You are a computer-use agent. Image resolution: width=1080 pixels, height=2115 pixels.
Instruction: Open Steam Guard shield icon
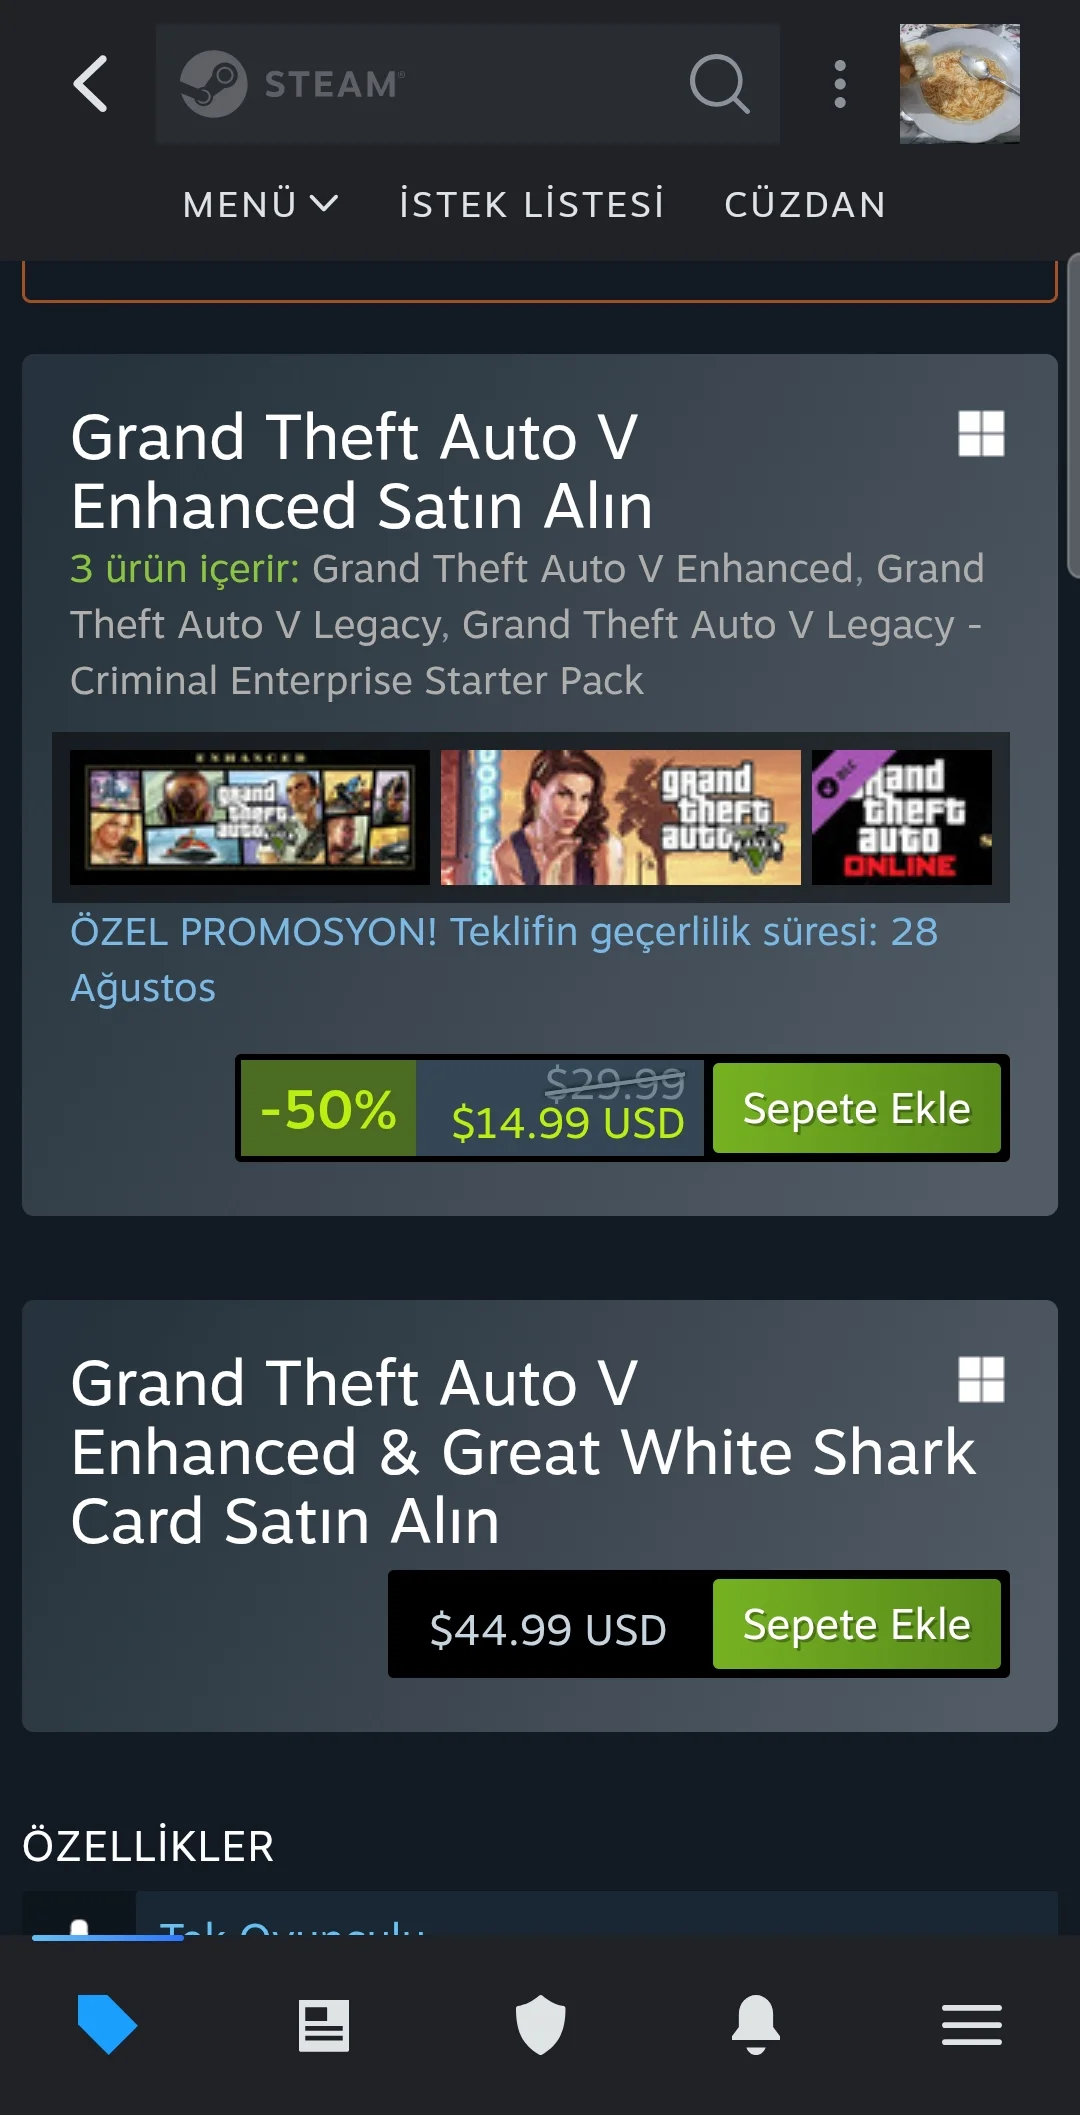tap(540, 2025)
